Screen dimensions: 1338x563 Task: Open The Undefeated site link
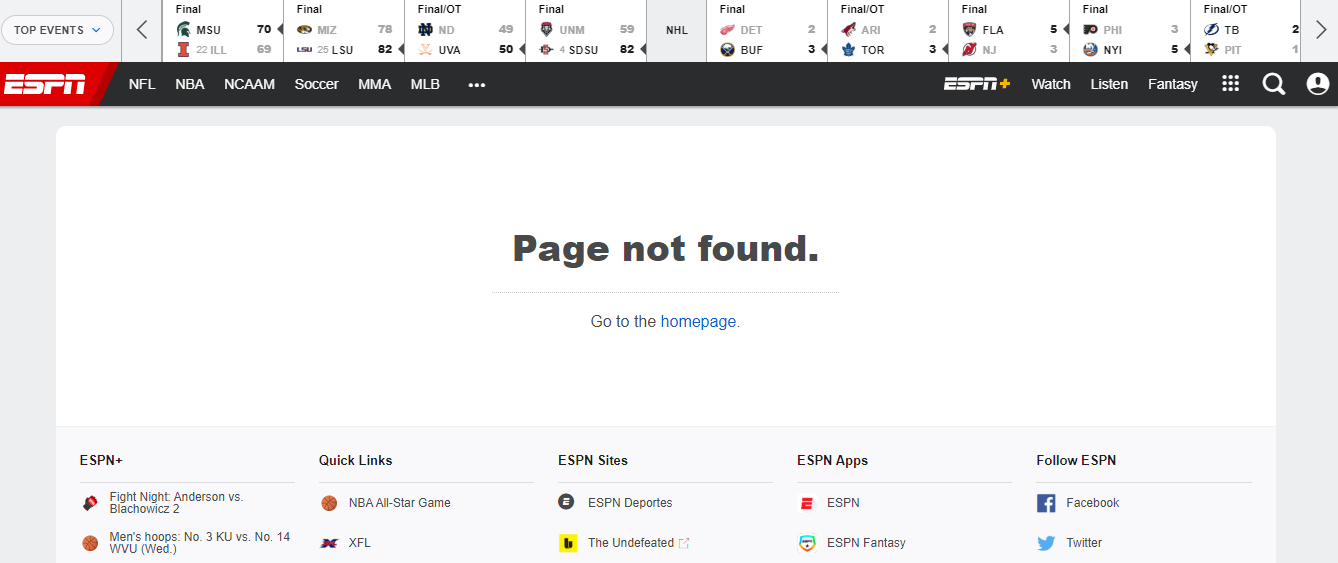point(631,543)
